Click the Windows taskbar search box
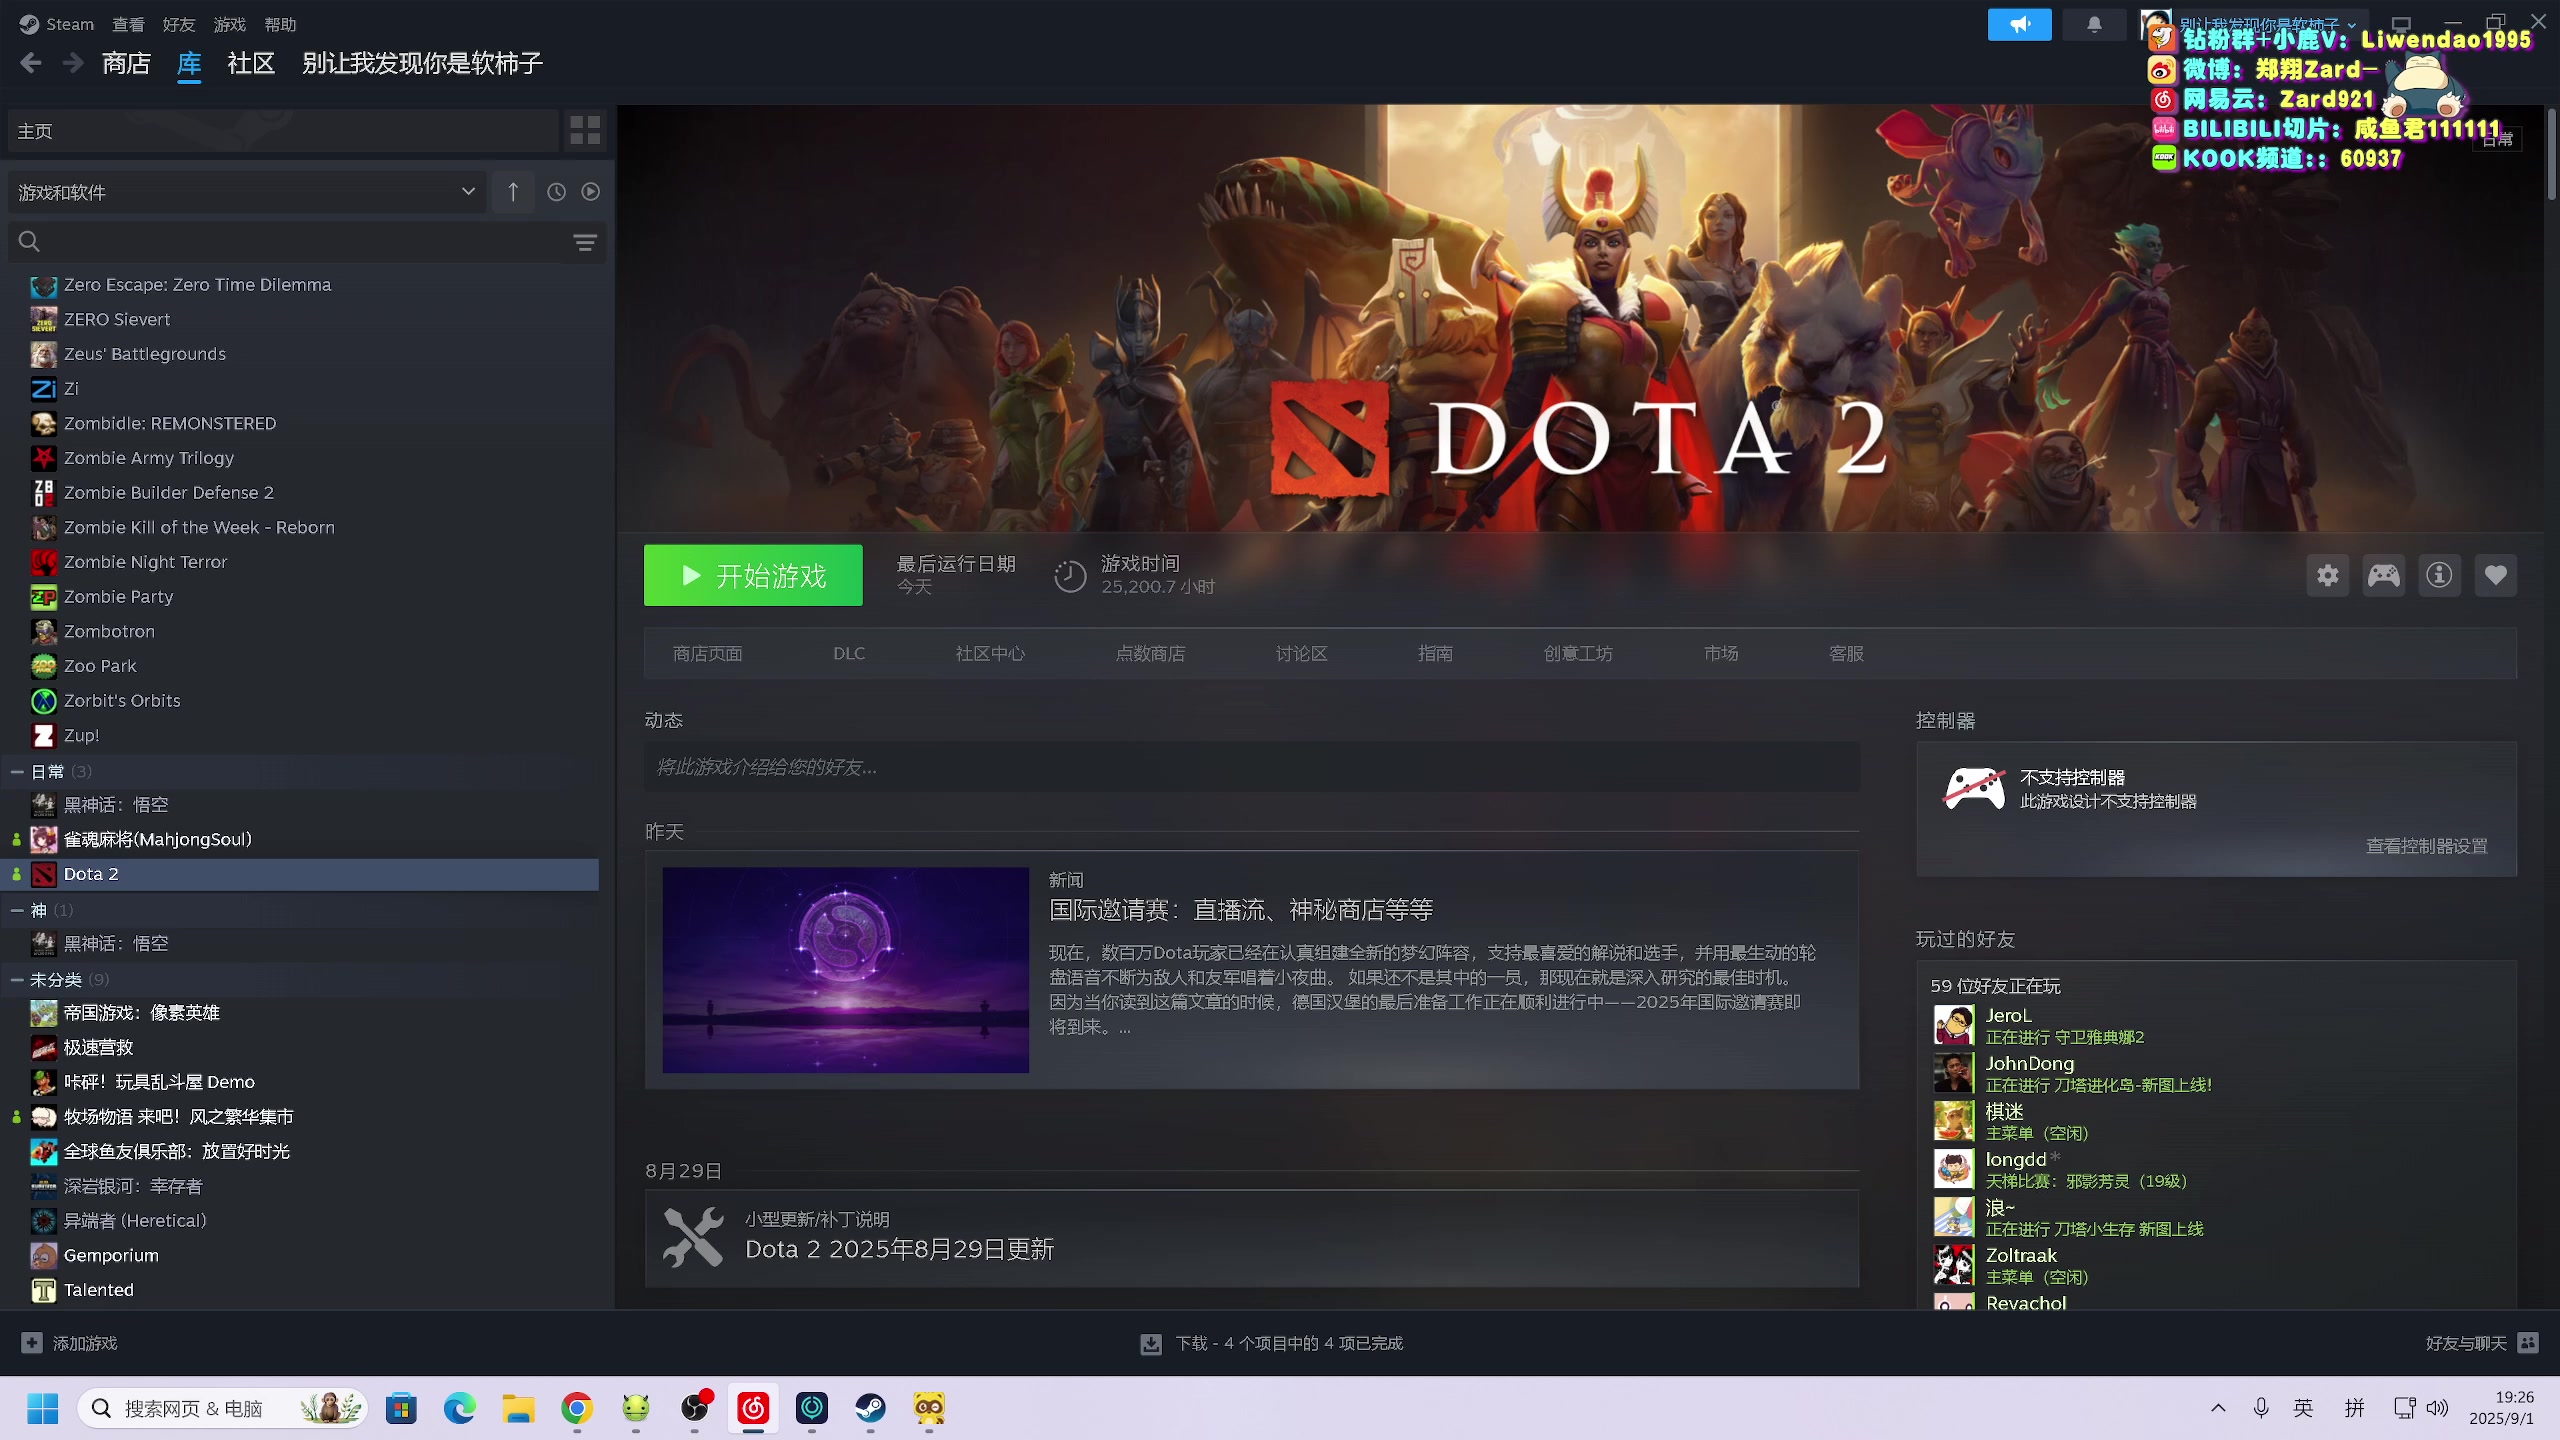Image resolution: width=2560 pixels, height=1440 pixels. [223, 1408]
